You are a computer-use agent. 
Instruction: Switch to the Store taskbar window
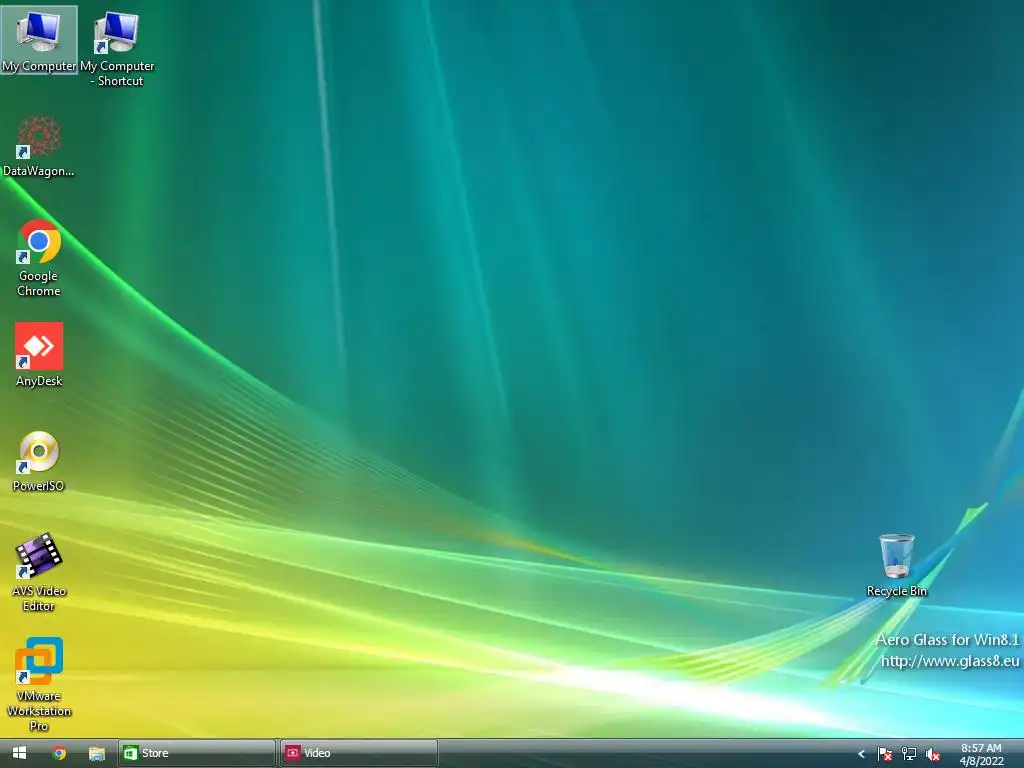pos(197,753)
